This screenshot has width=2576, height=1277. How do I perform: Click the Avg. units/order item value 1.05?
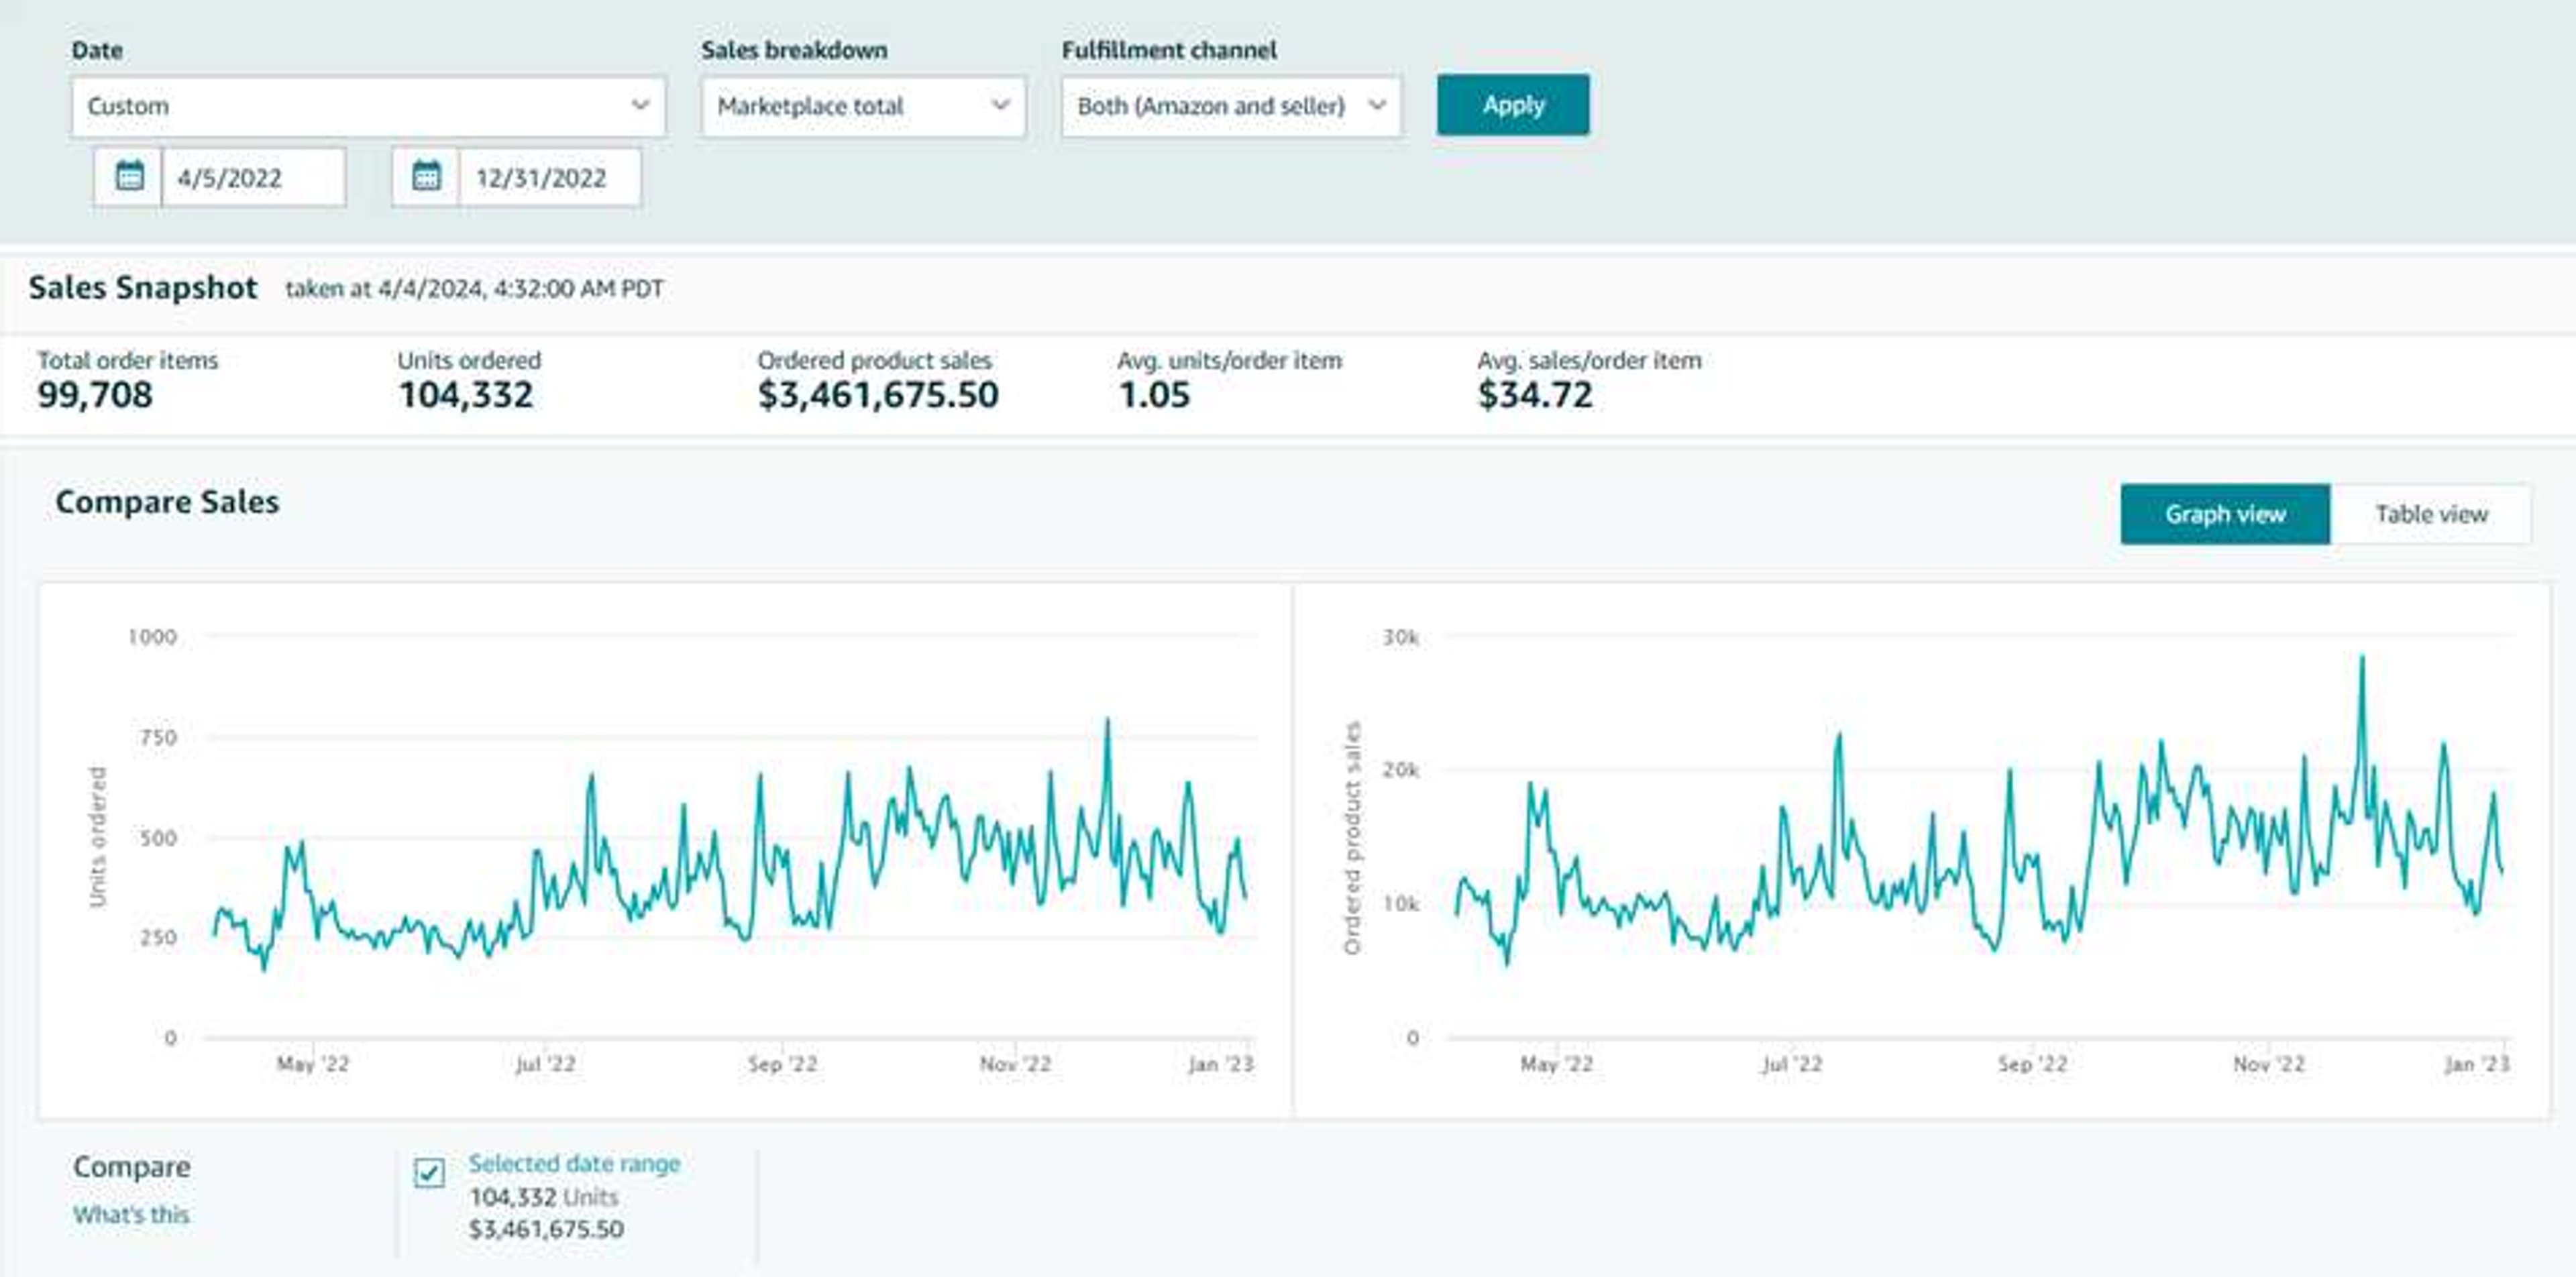click(1154, 395)
